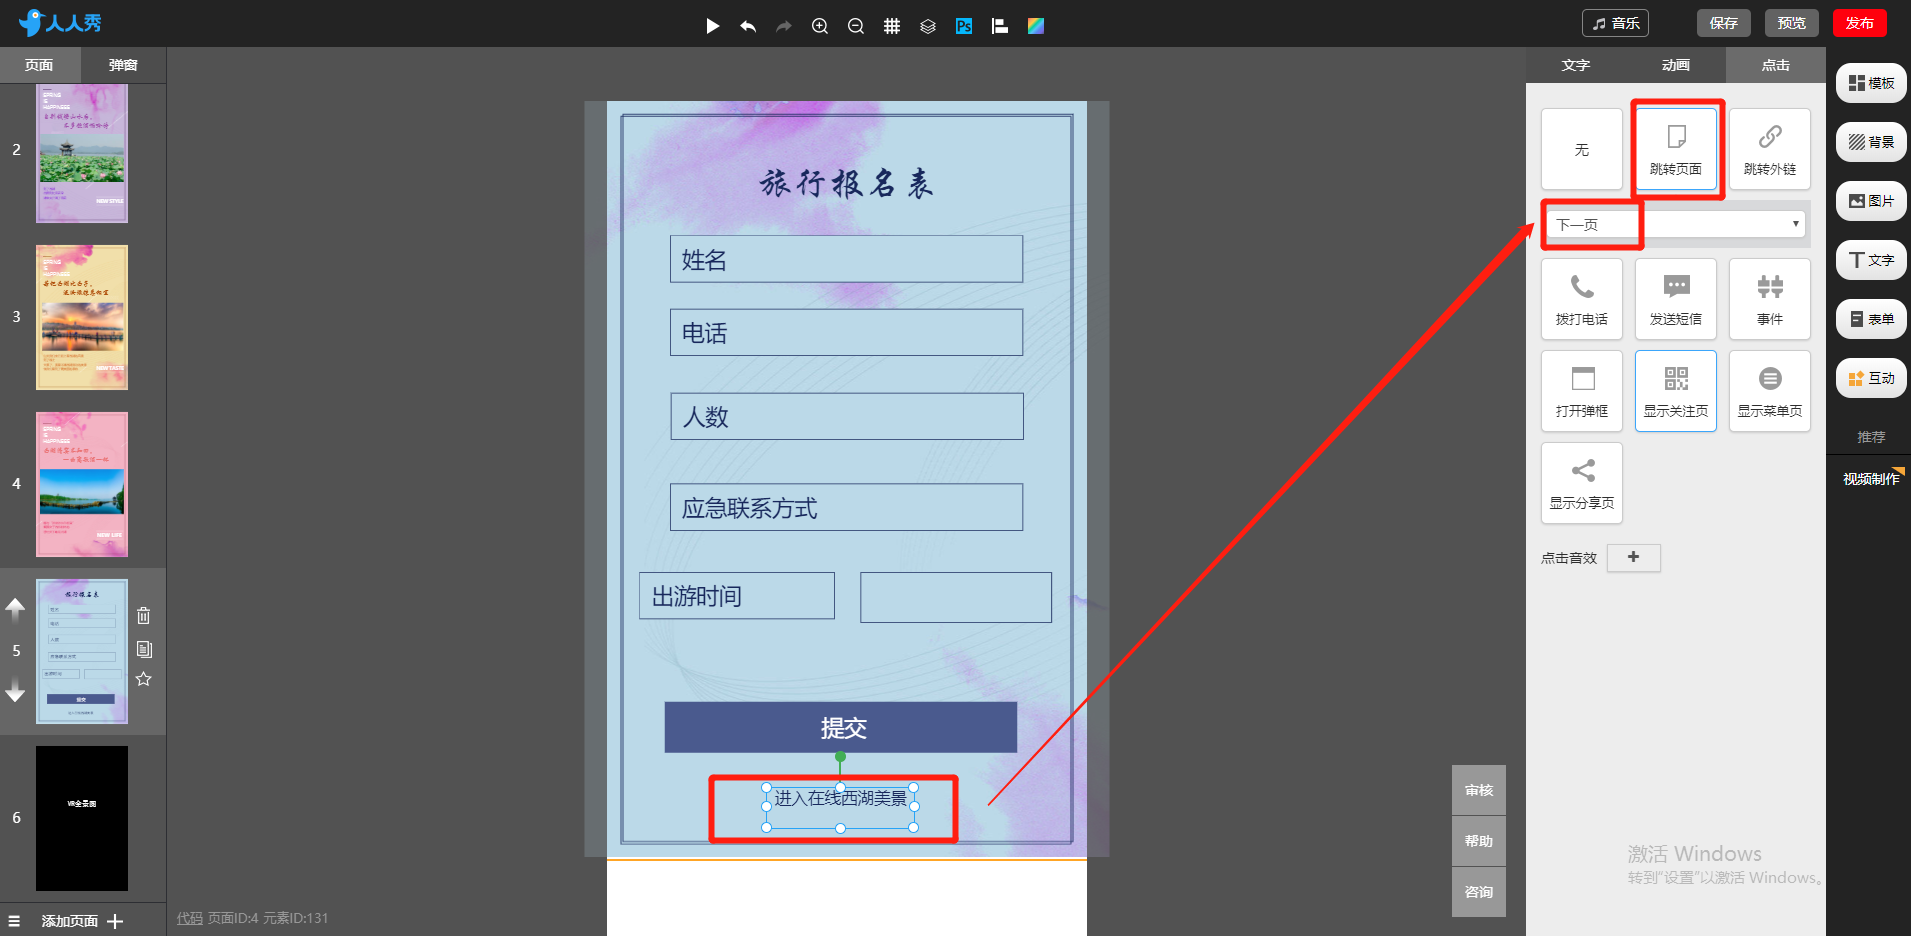Click the redo arrow icon

pos(784,26)
